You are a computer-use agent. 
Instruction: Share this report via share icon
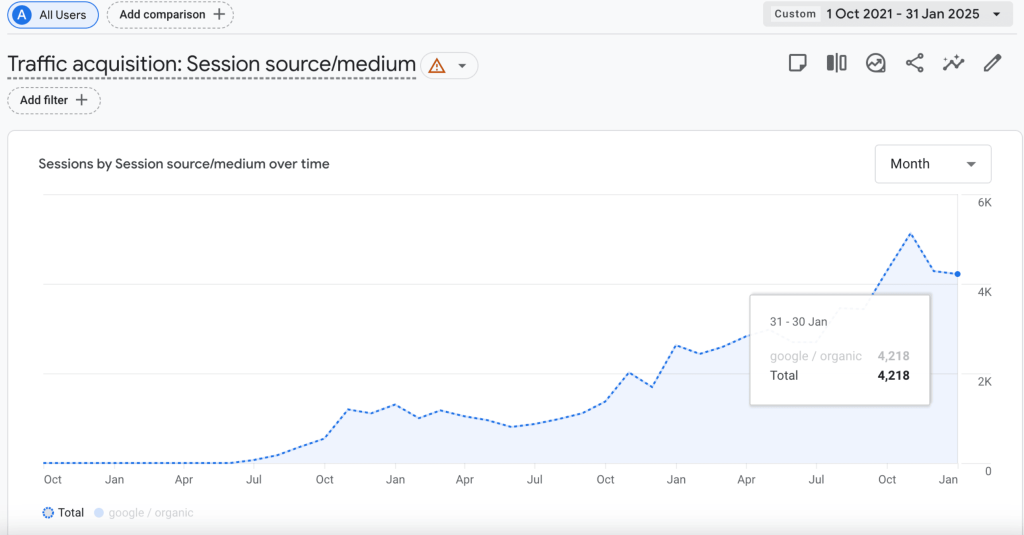coord(914,63)
